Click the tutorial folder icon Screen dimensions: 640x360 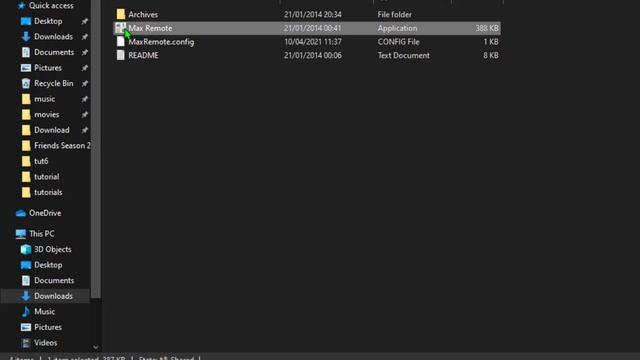coord(26,177)
